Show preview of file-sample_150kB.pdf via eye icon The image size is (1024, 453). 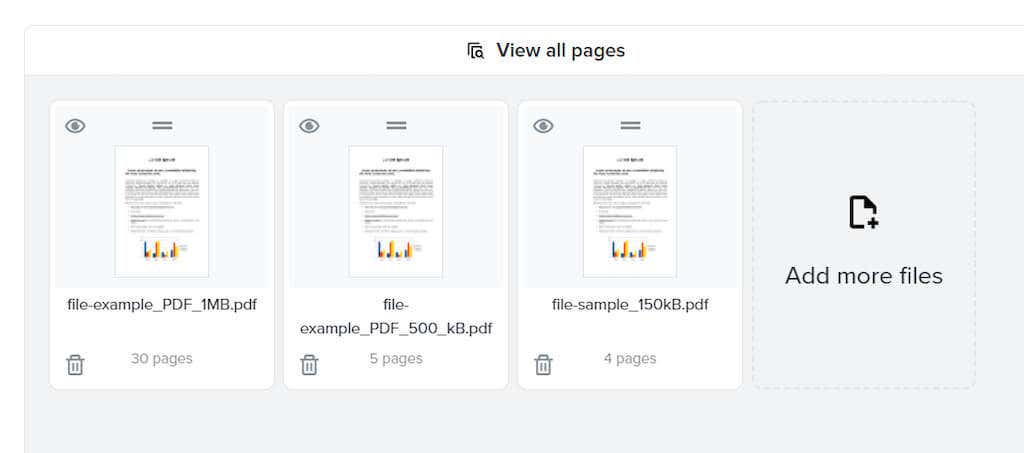click(x=543, y=126)
